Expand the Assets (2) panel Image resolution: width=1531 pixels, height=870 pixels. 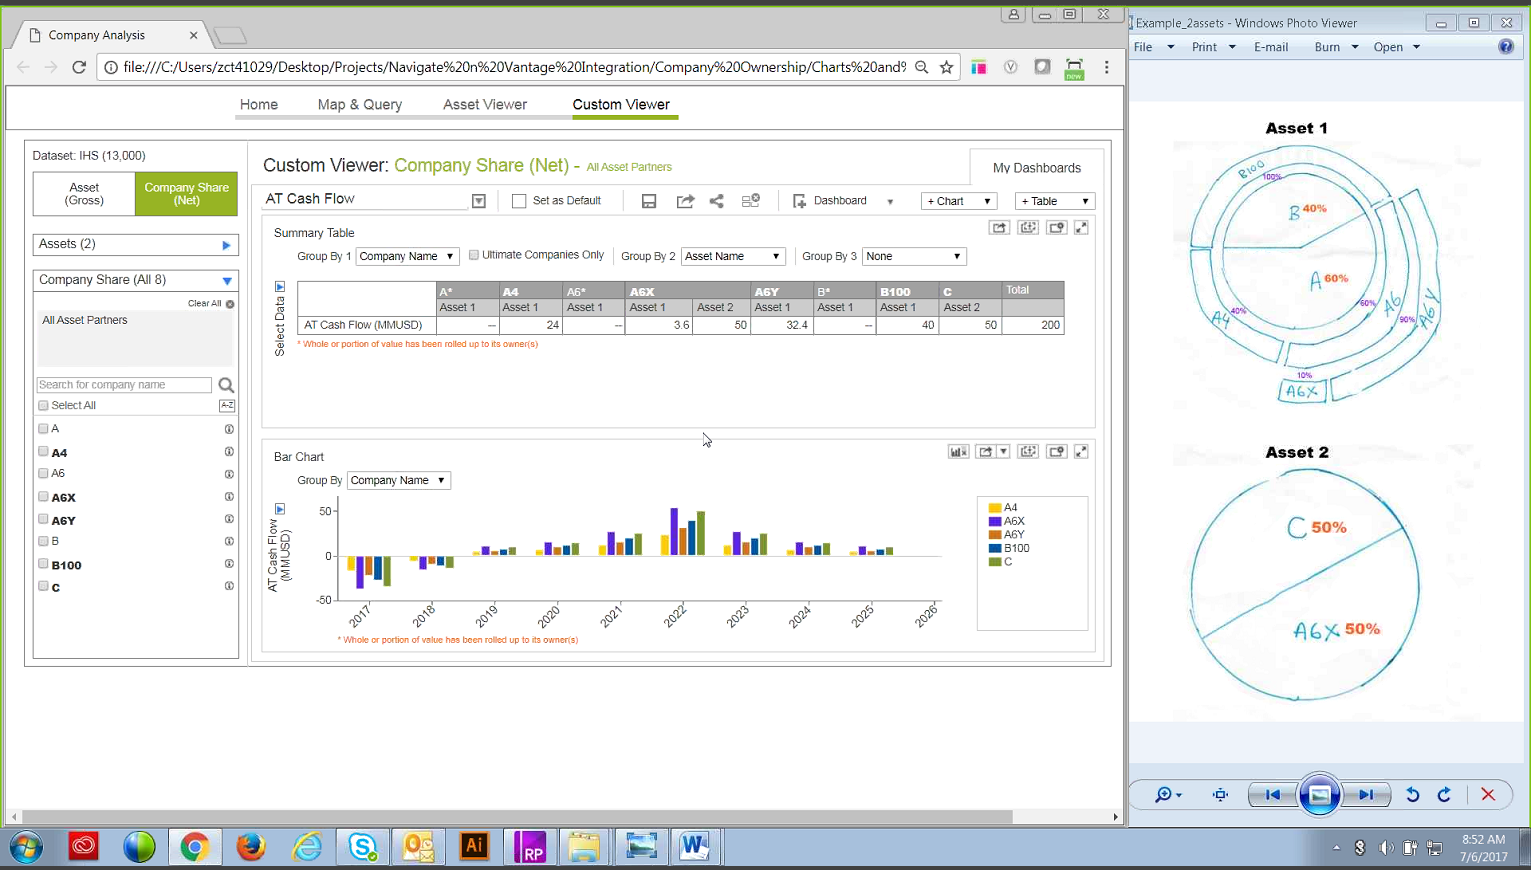226,245
